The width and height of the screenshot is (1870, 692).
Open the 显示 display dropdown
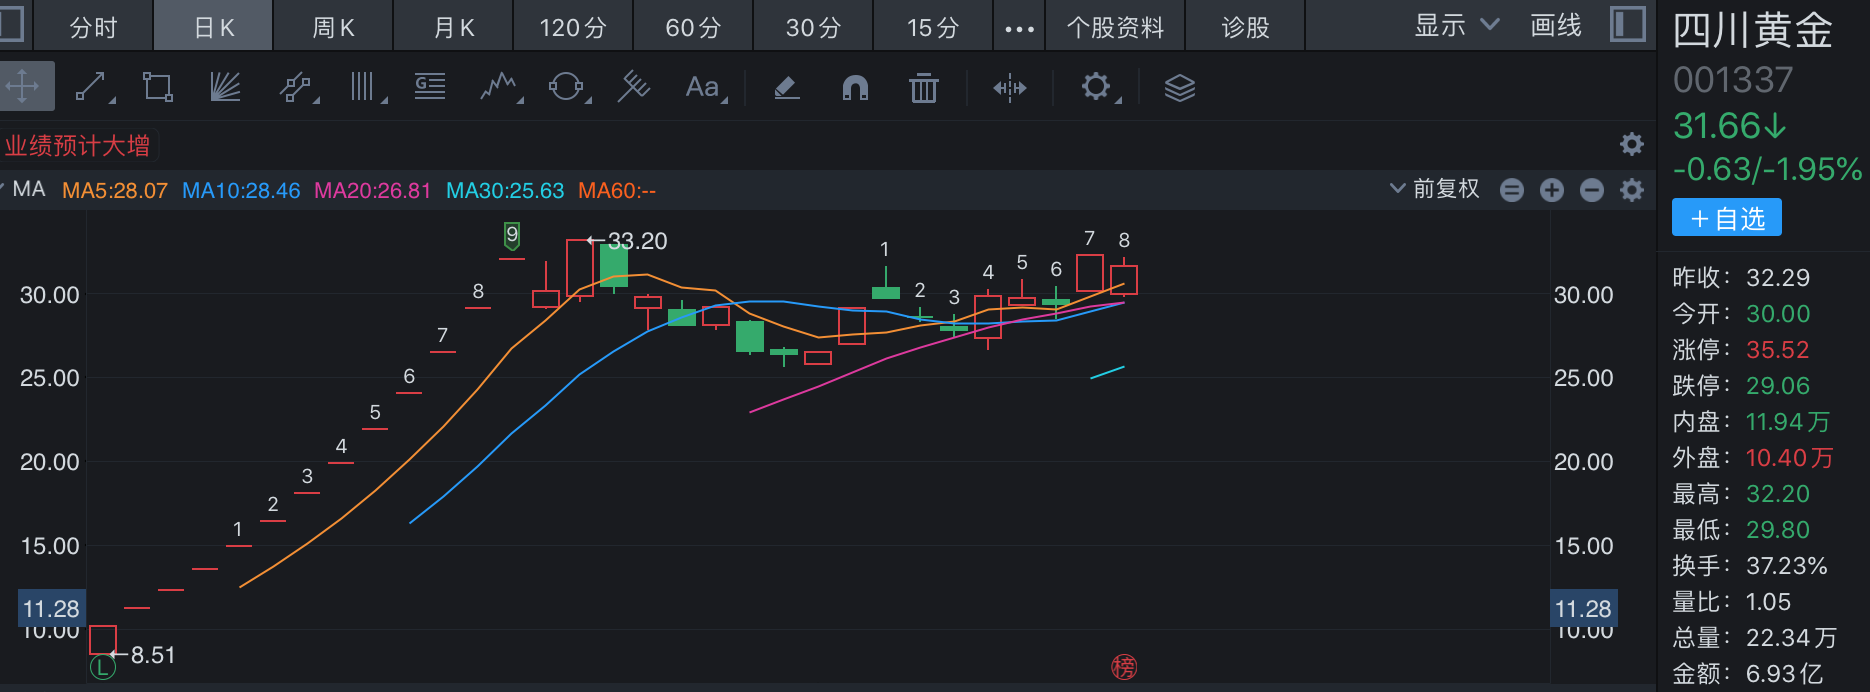tap(1455, 26)
